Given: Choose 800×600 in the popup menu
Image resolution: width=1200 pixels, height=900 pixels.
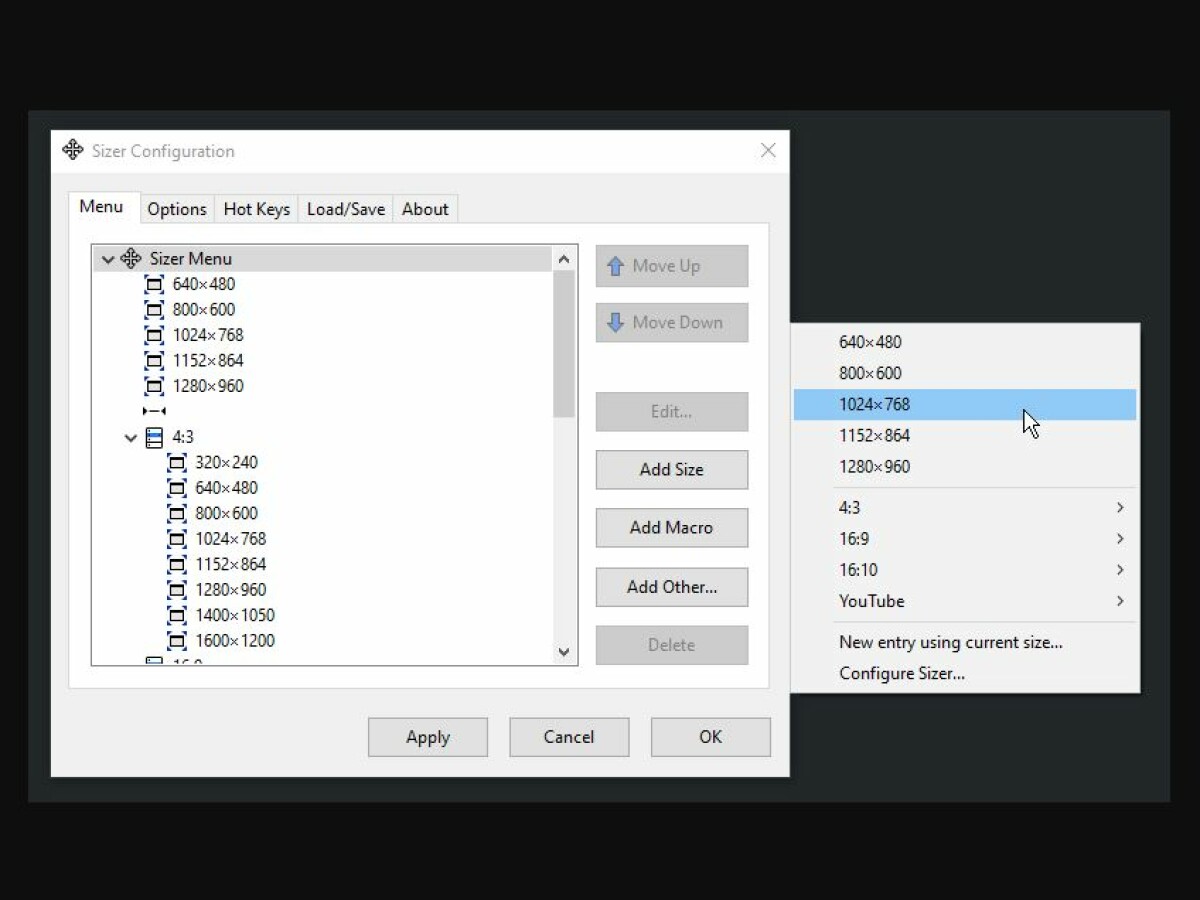Looking at the screenshot, I should click(965, 373).
